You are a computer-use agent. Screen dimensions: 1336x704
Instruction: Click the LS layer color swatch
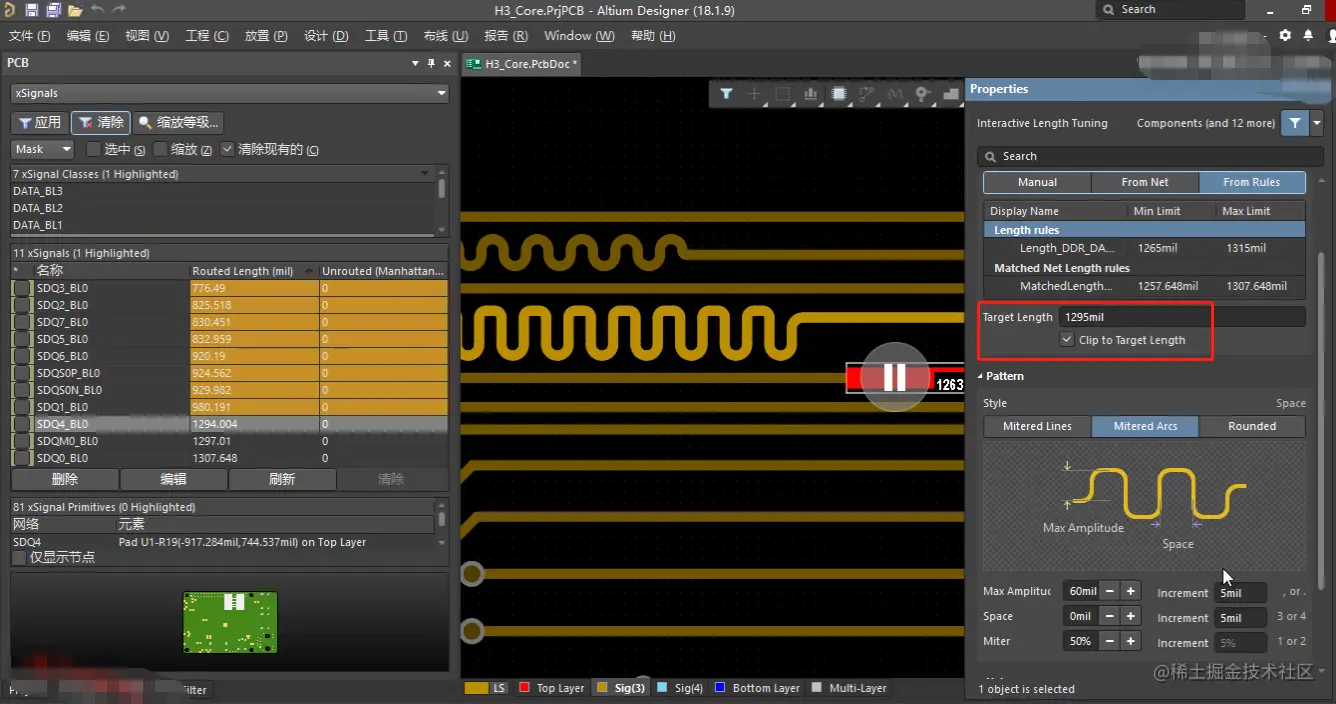pyautogui.click(x=476, y=688)
